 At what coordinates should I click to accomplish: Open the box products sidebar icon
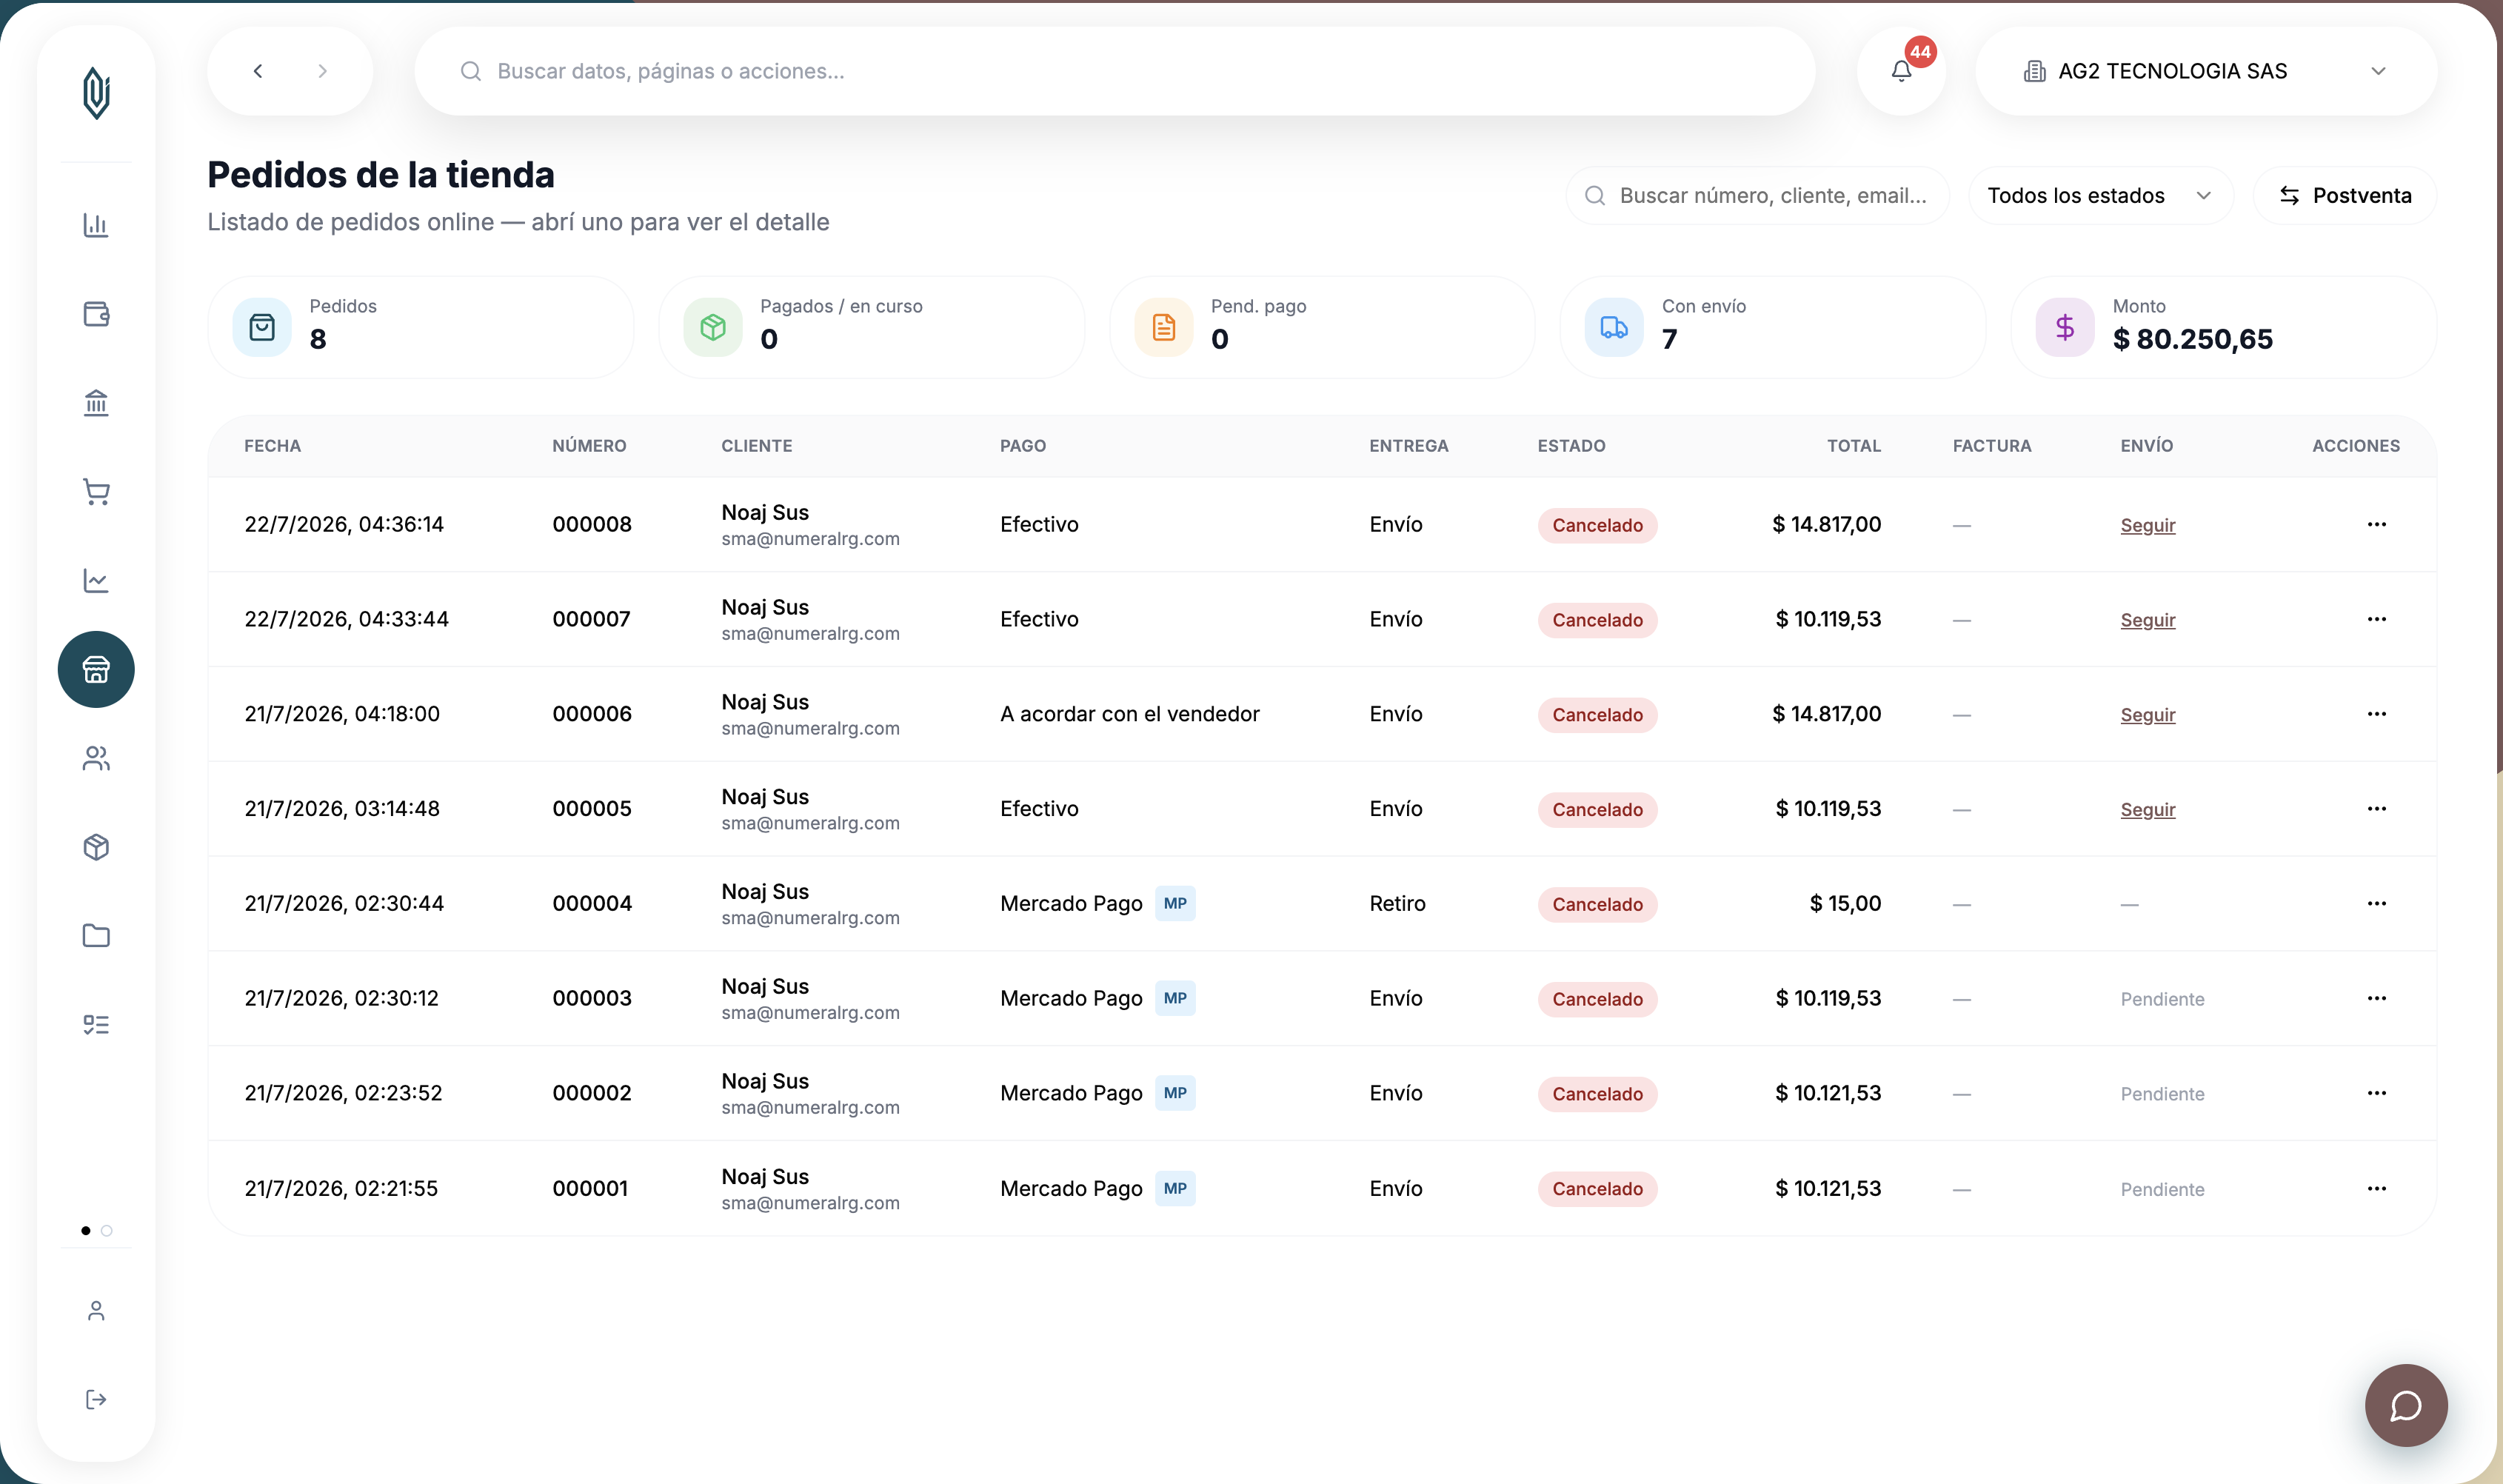pyautogui.click(x=96, y=847)
